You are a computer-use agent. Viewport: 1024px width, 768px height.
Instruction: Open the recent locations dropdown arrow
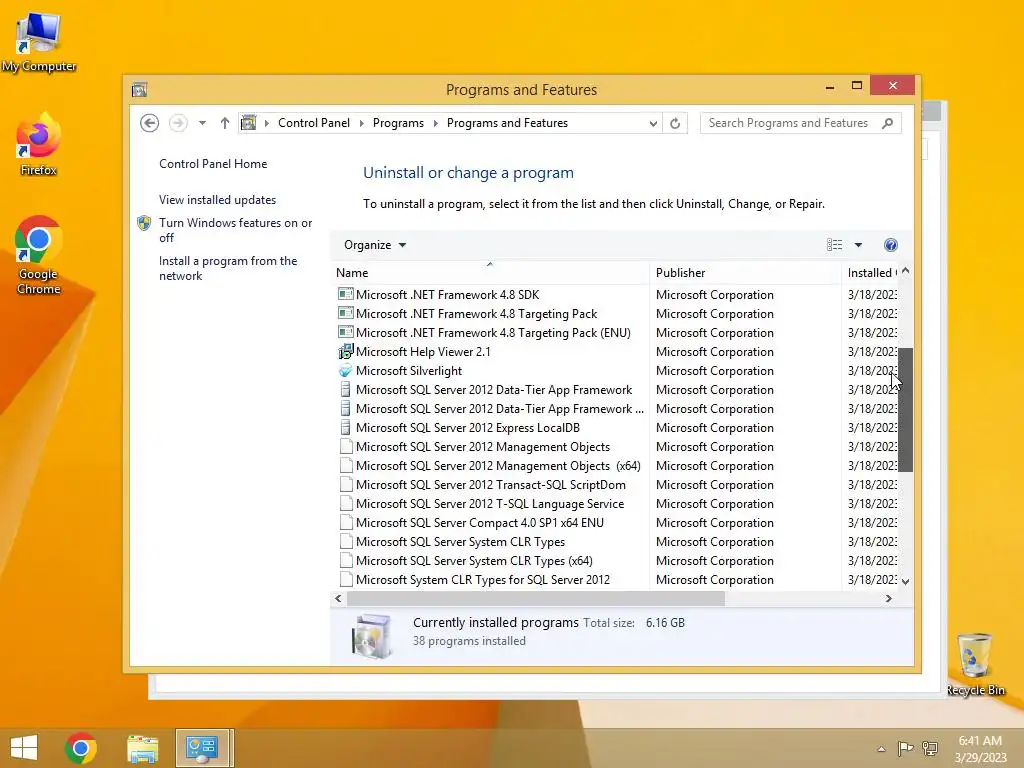pos(202,123)
